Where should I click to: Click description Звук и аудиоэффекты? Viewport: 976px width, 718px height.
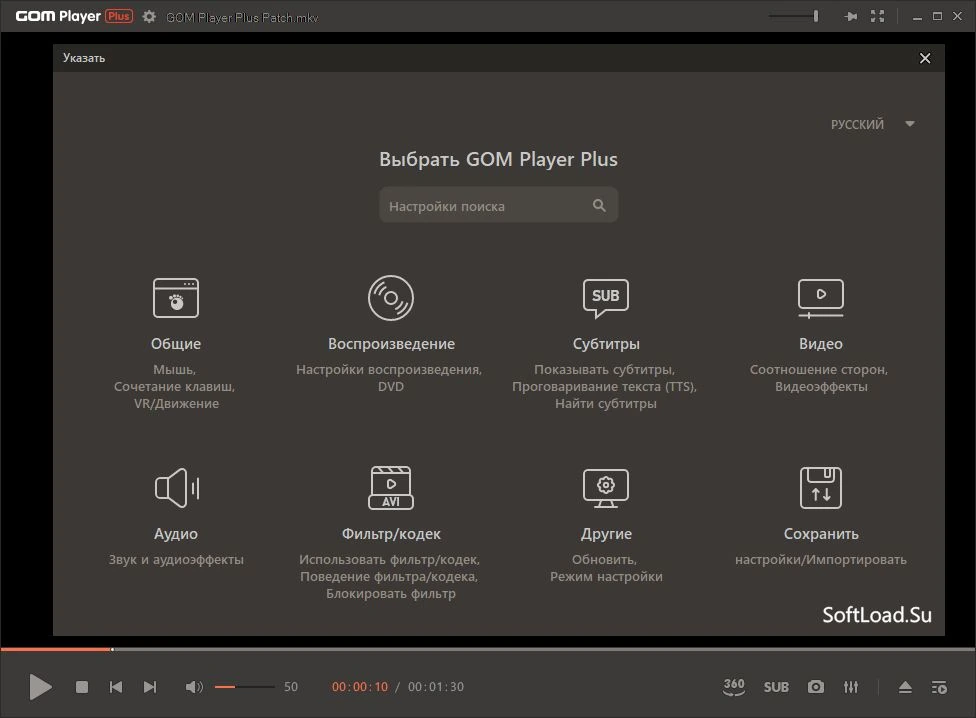[176, 559]
